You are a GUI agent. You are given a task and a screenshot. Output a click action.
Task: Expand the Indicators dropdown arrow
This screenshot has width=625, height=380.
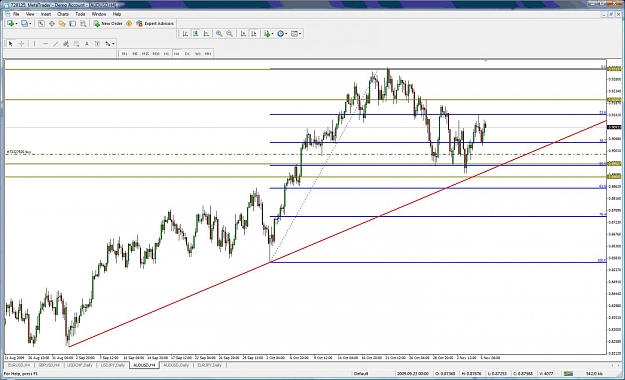pos(272,34)
